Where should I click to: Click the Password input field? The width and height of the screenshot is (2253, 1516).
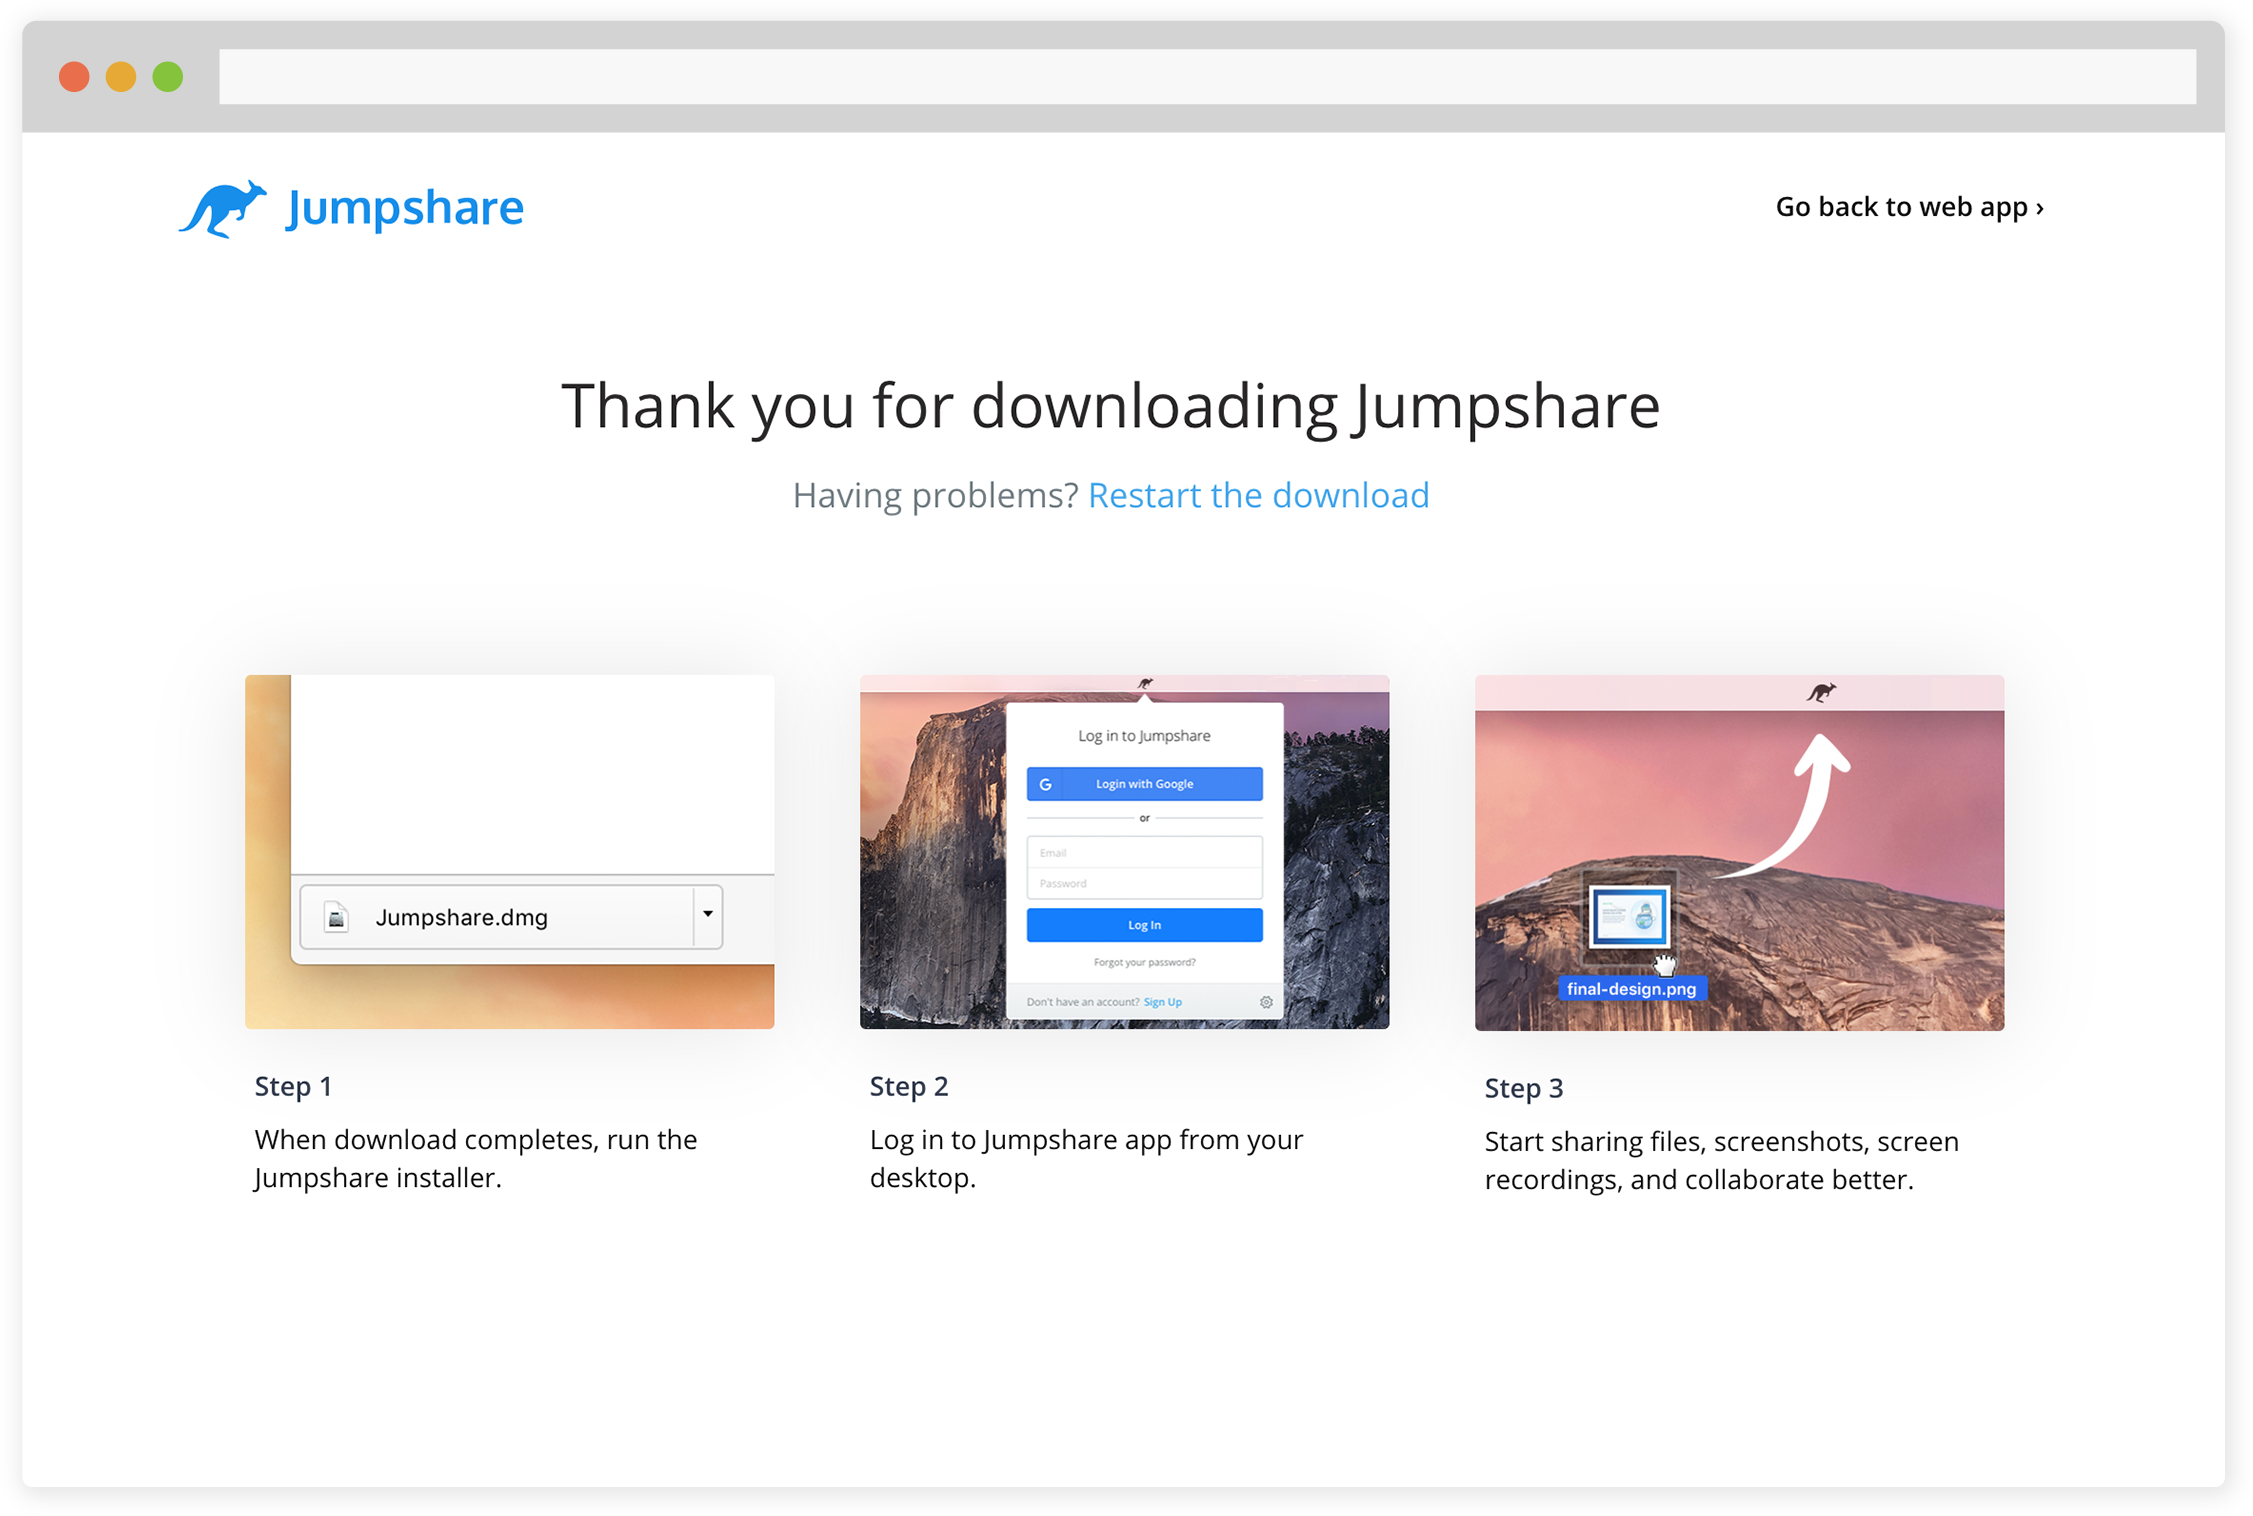tap(1144, 883)
